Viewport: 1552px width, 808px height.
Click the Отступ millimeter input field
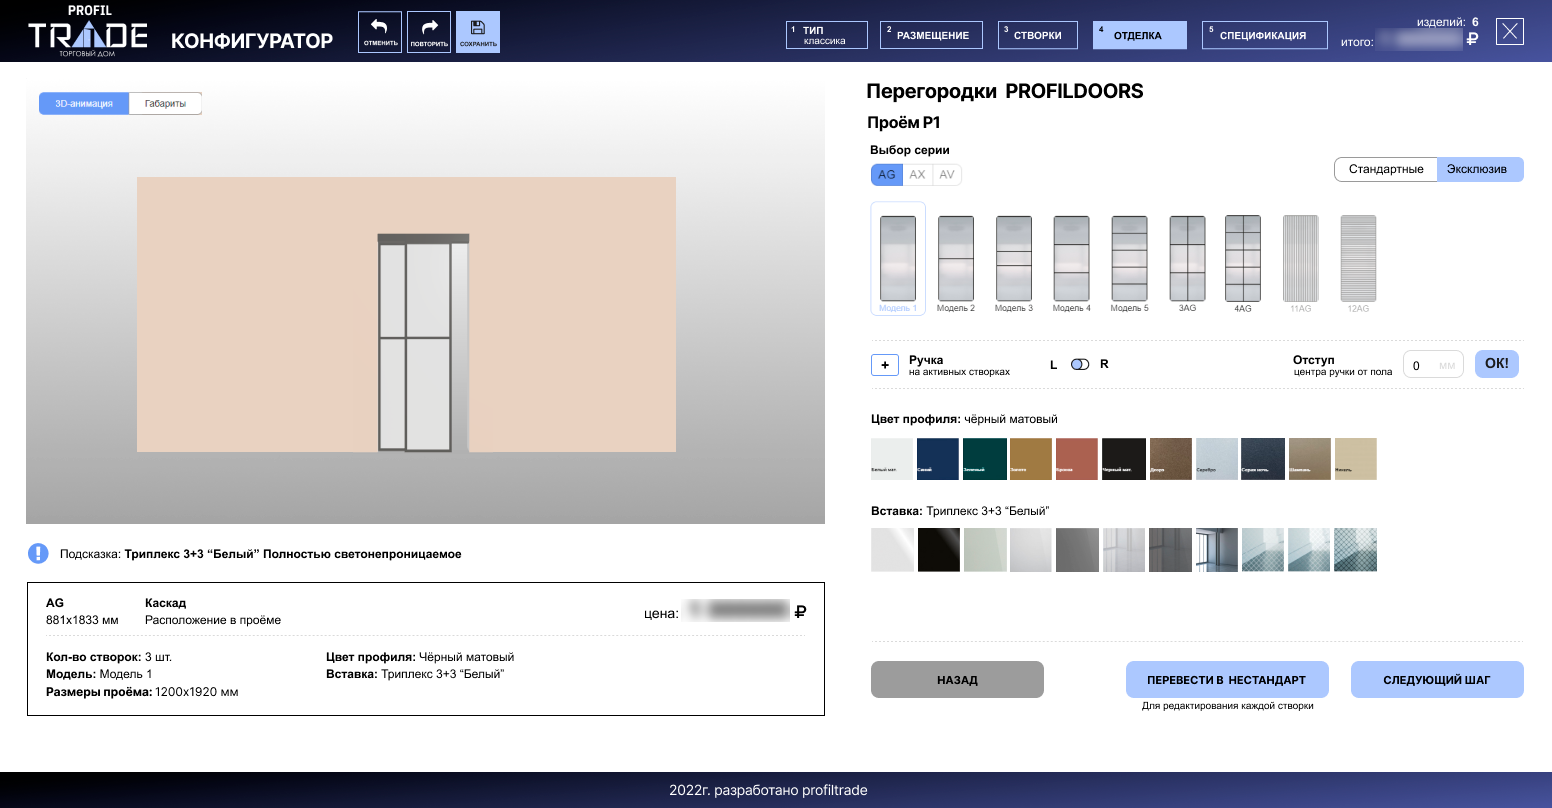pos(1434,365)
